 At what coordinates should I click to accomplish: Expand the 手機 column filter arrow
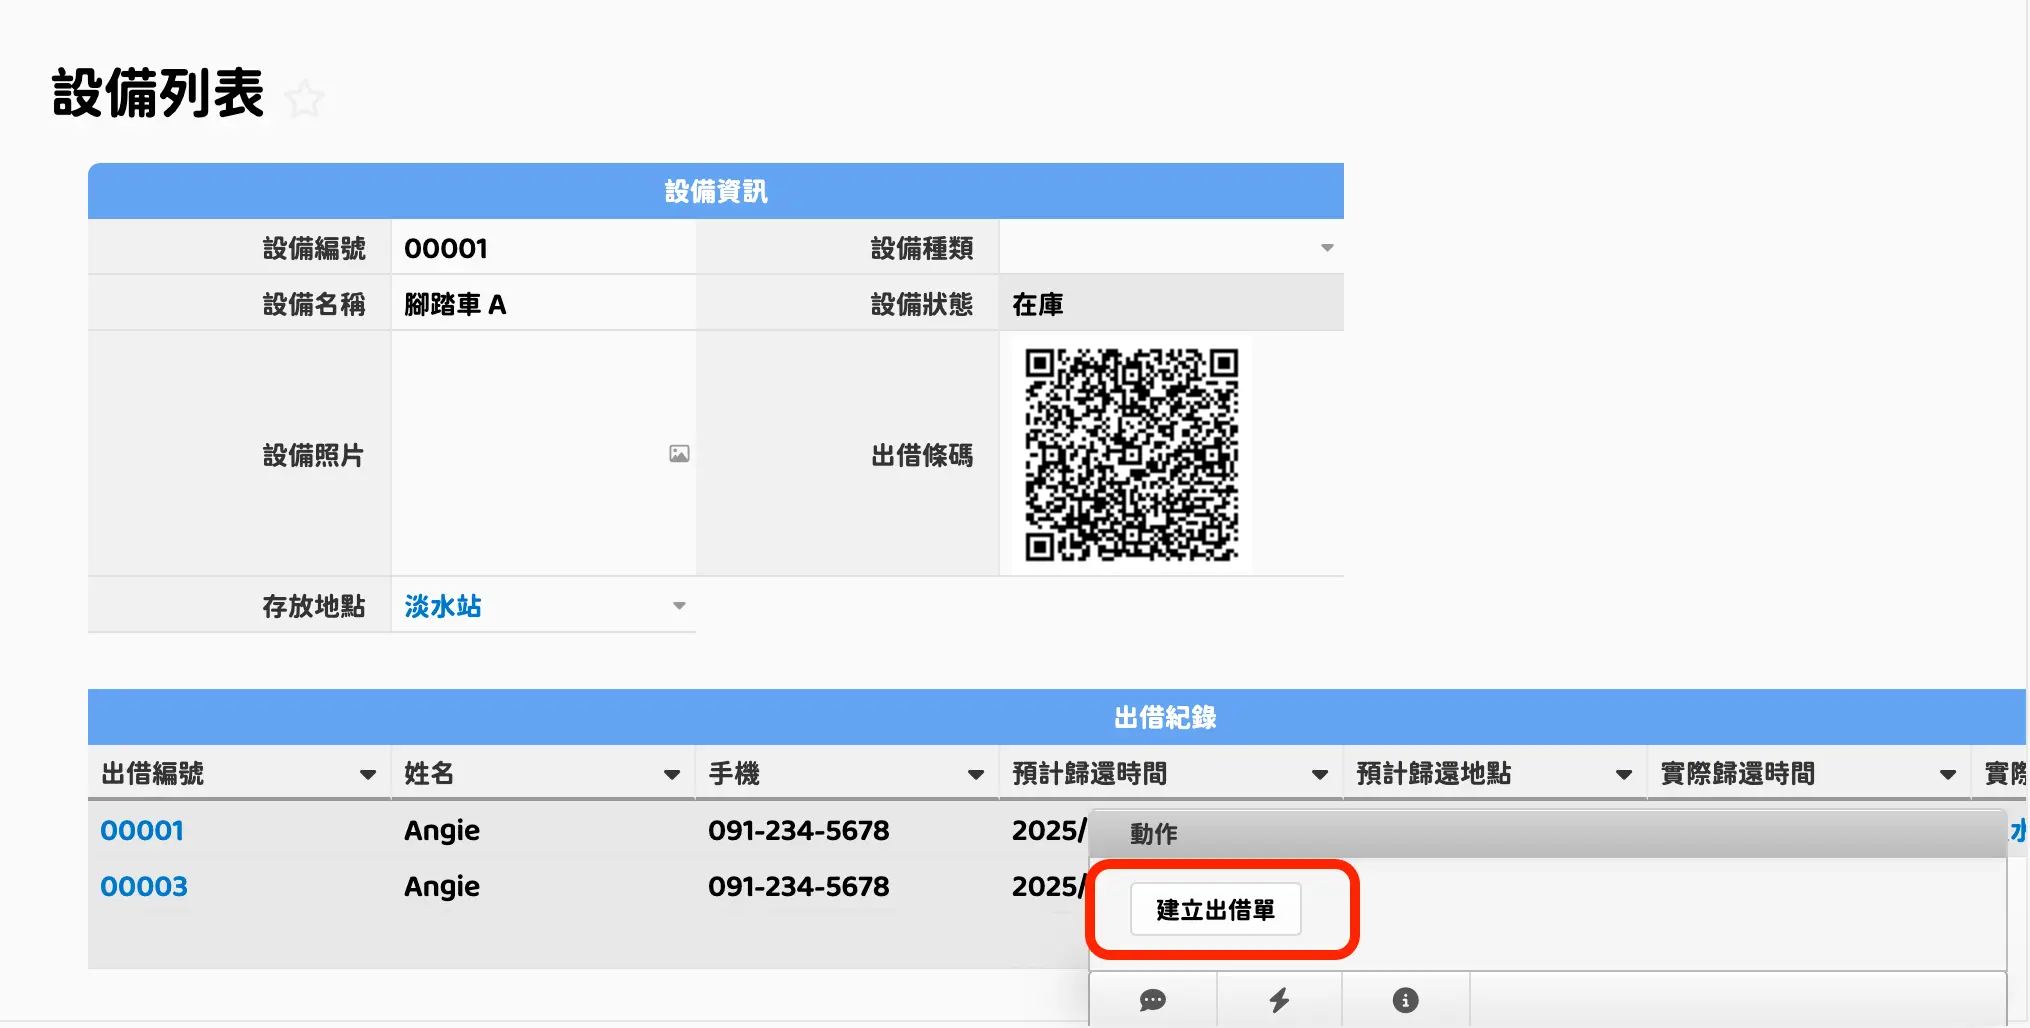976,774
